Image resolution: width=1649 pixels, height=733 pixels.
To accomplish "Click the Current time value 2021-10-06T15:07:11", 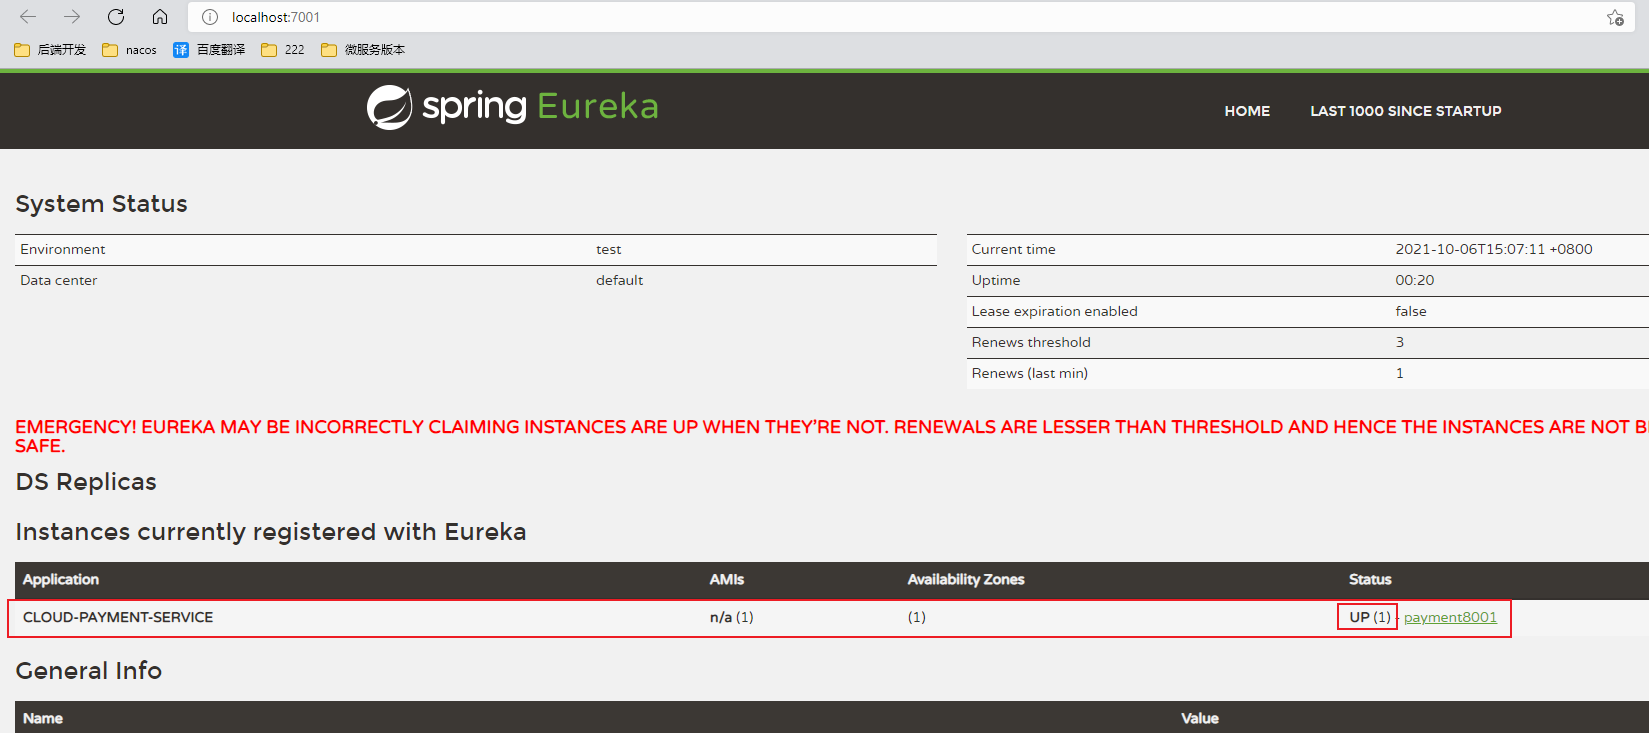I will point(1494,249).
